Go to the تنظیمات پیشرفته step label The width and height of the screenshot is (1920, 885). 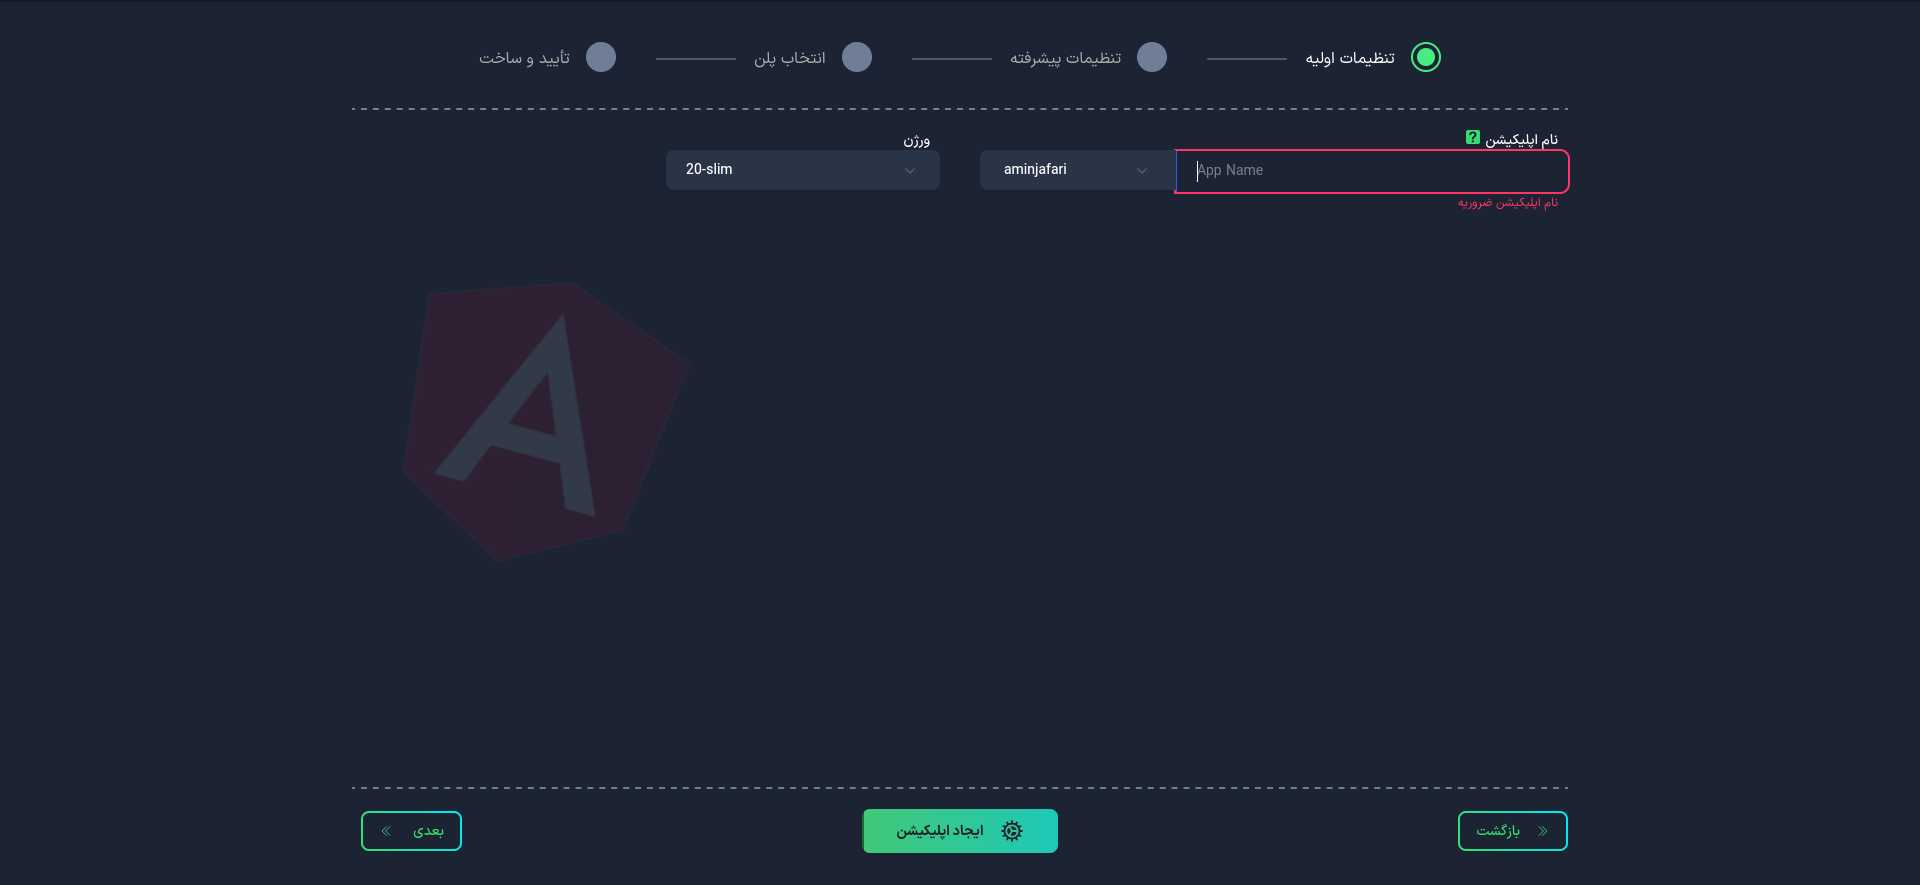tap(1065, 58)
